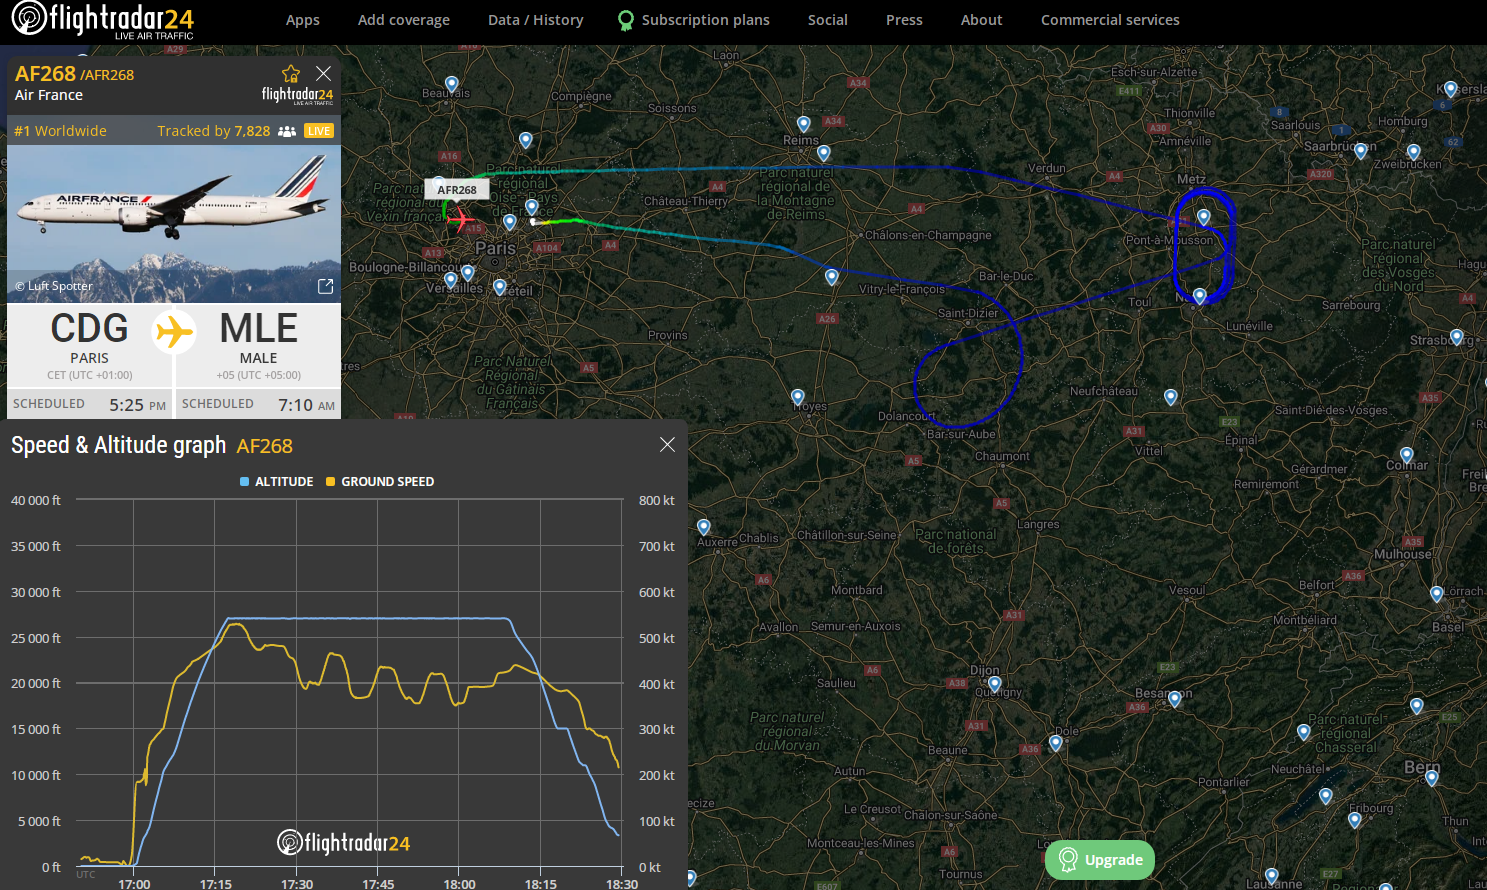Image resolution: width=1487 pixels, height=890 pixels.
Task: Select the airport pin near Neufchâteau
Action: tap(1171, 397)
